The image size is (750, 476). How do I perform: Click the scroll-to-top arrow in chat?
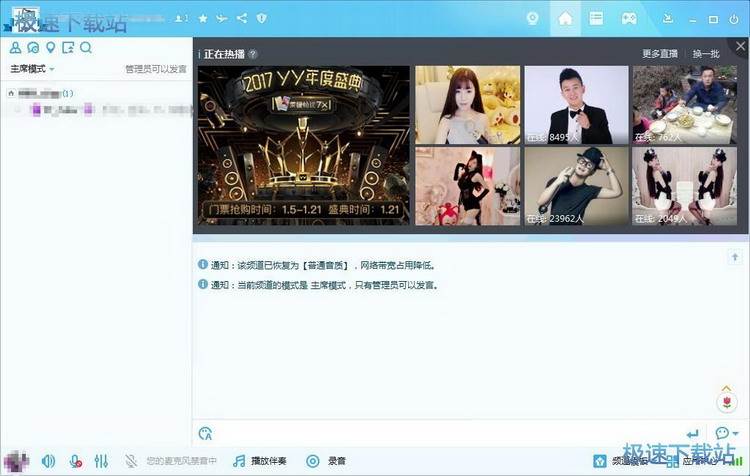click(x=735, y=257)
